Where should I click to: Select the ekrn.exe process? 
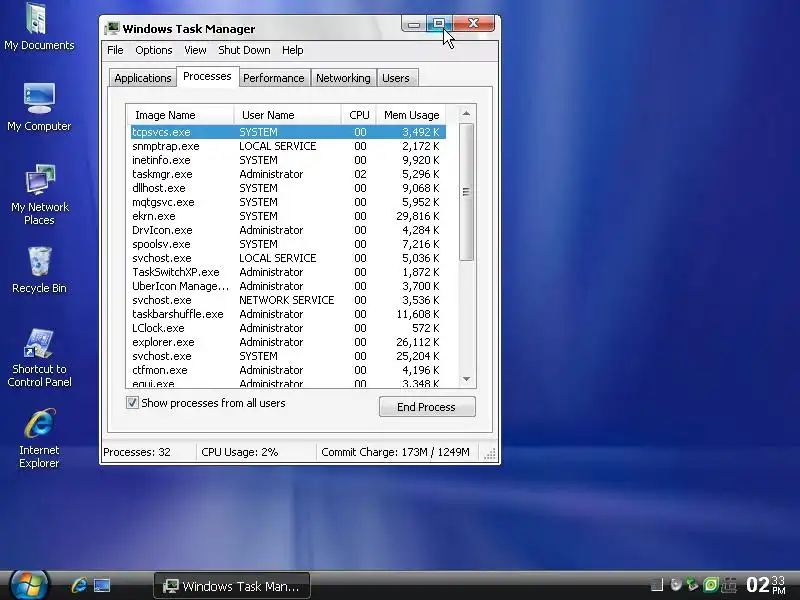pyautogui.click(x=288, y=216)
